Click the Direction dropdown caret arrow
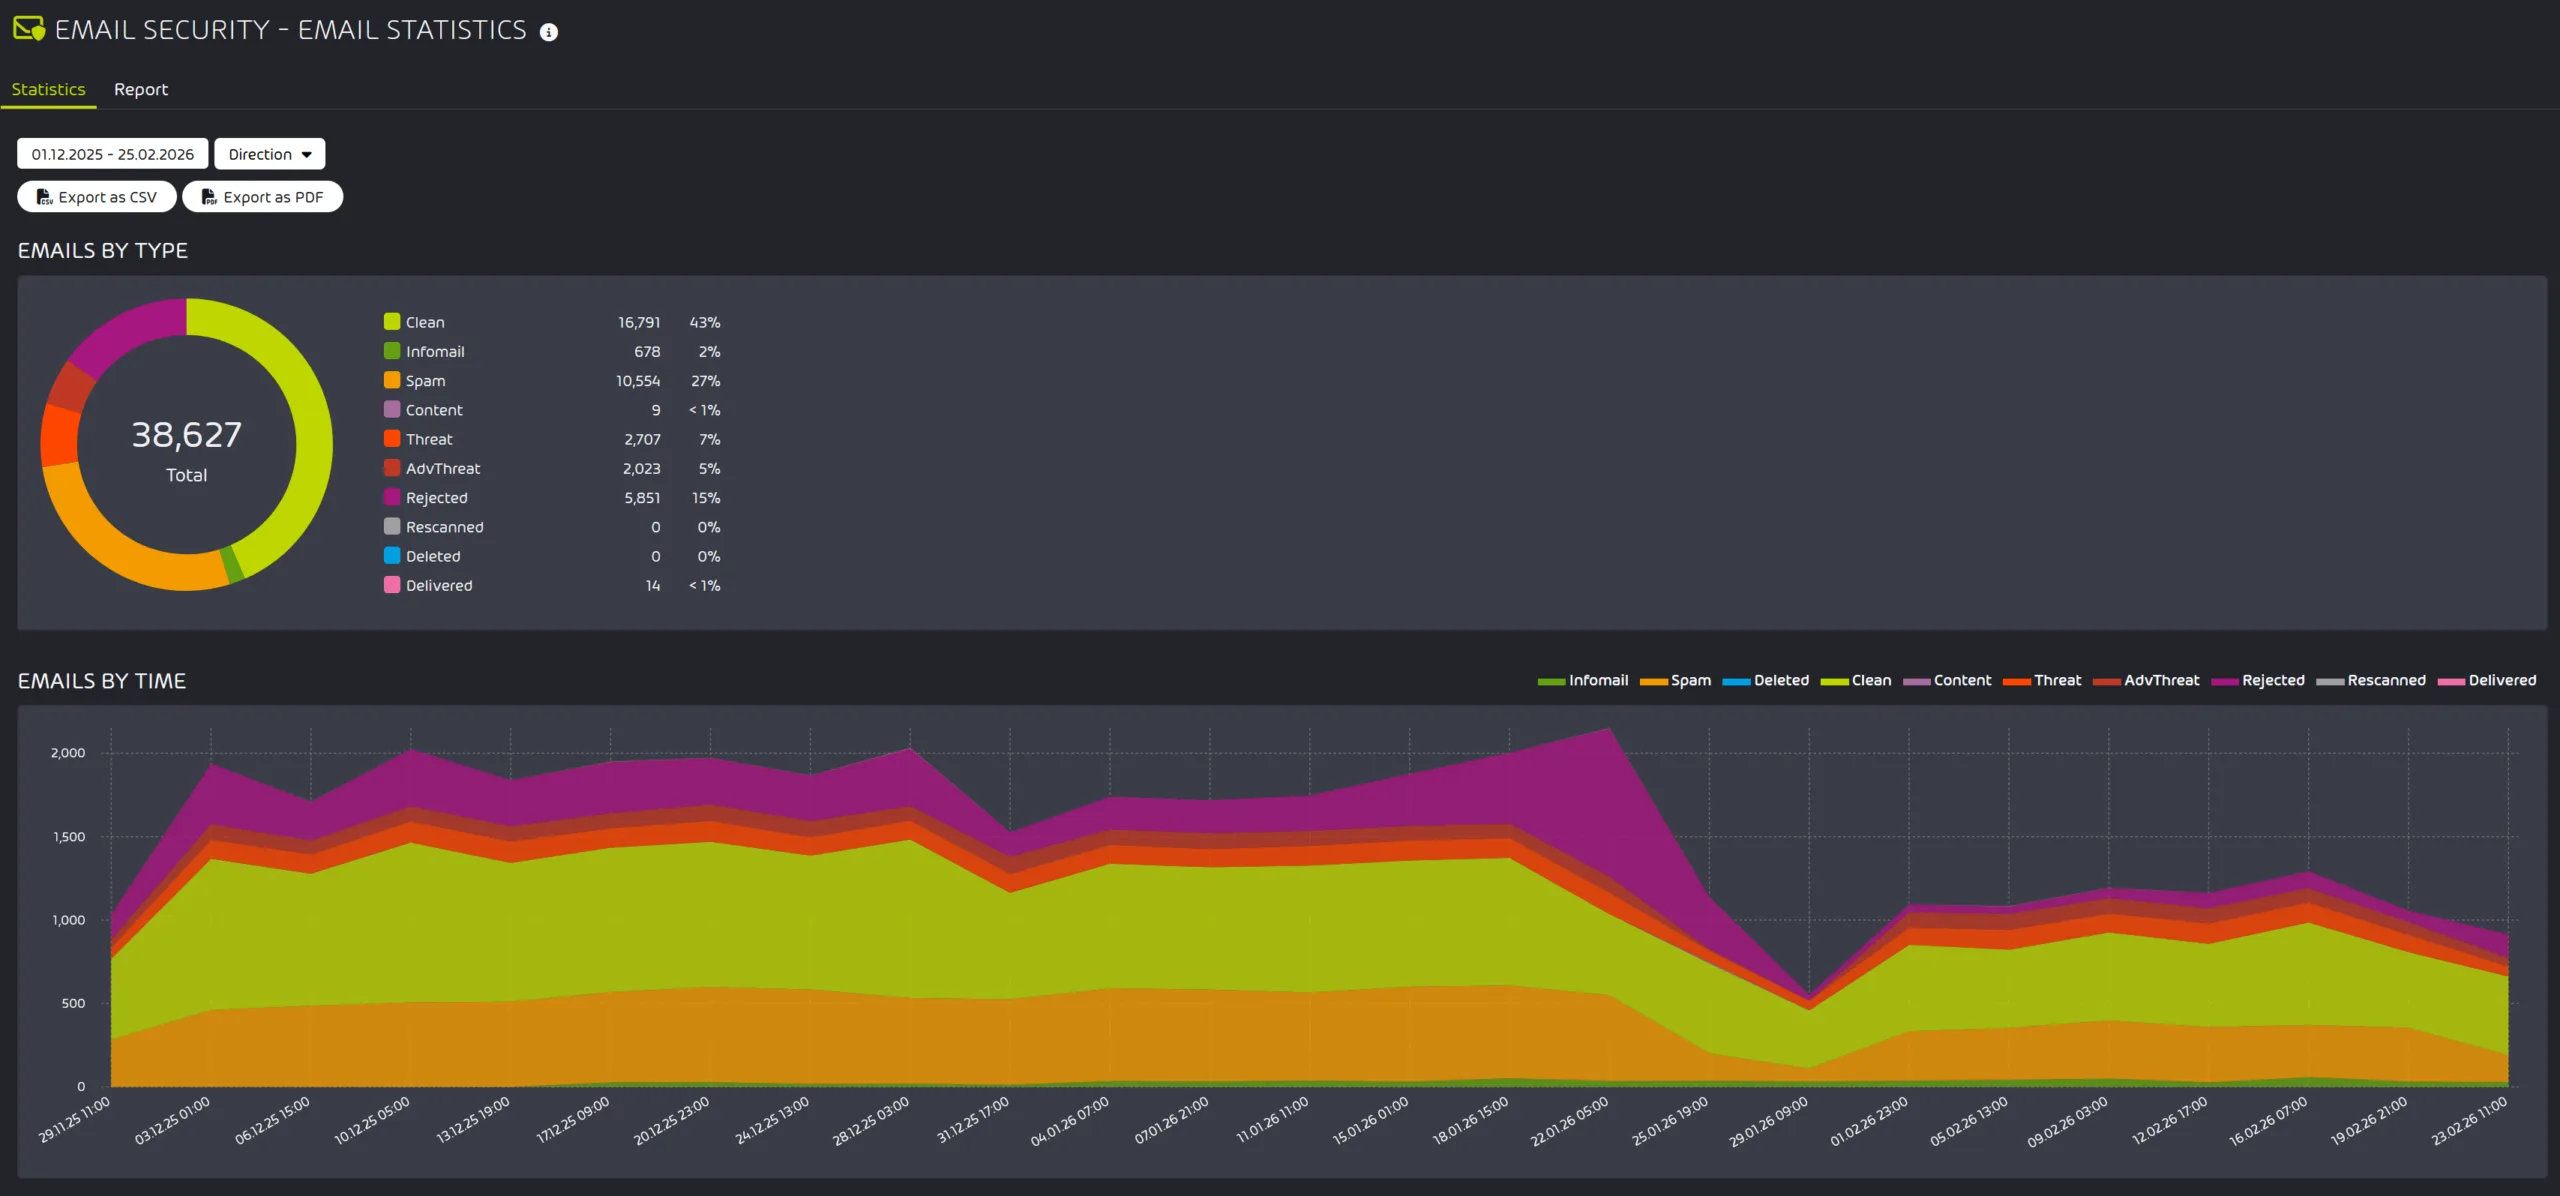Screen dimensions: 2560x1196 (x=307, y=154)
